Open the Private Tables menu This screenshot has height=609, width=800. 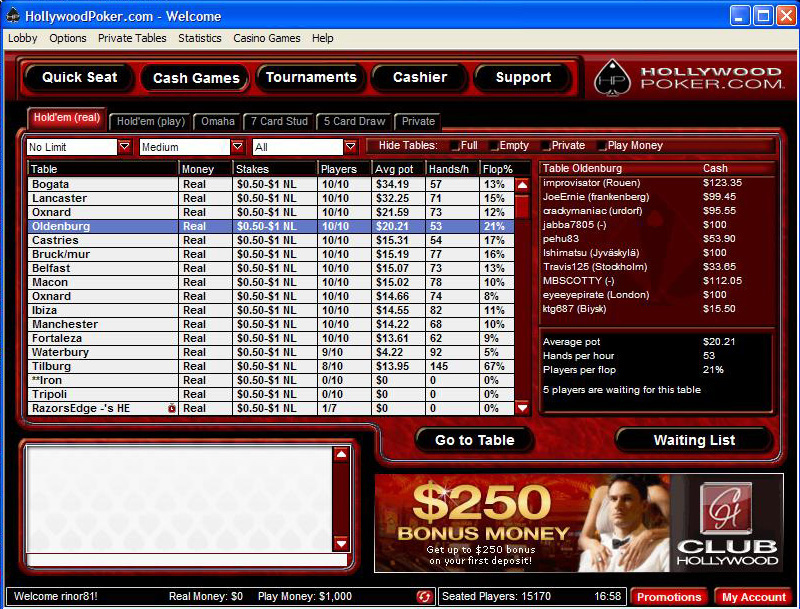pos(132,38)
